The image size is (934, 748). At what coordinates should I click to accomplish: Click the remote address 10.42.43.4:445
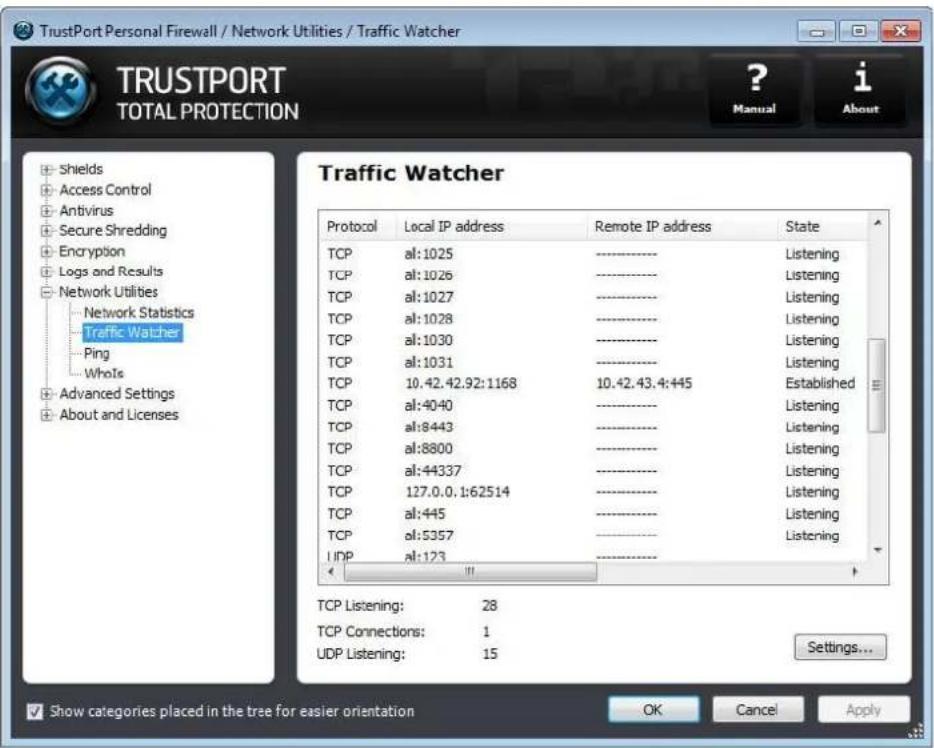point(644,384)
